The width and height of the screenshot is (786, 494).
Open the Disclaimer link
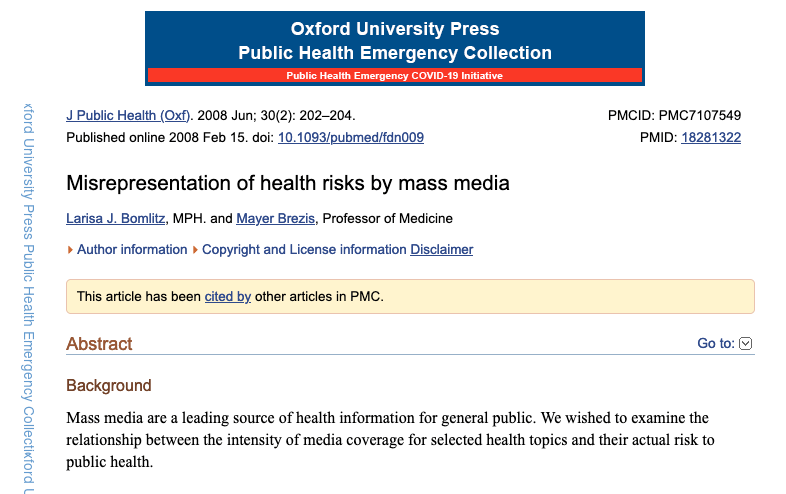click(x=442, y=249)
